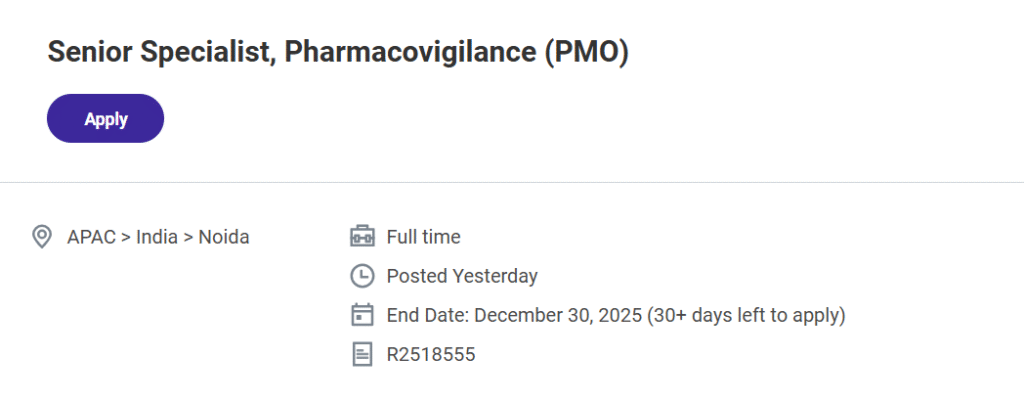
Task: Click the document icon beside R2518555
Action: pos(361,354)
